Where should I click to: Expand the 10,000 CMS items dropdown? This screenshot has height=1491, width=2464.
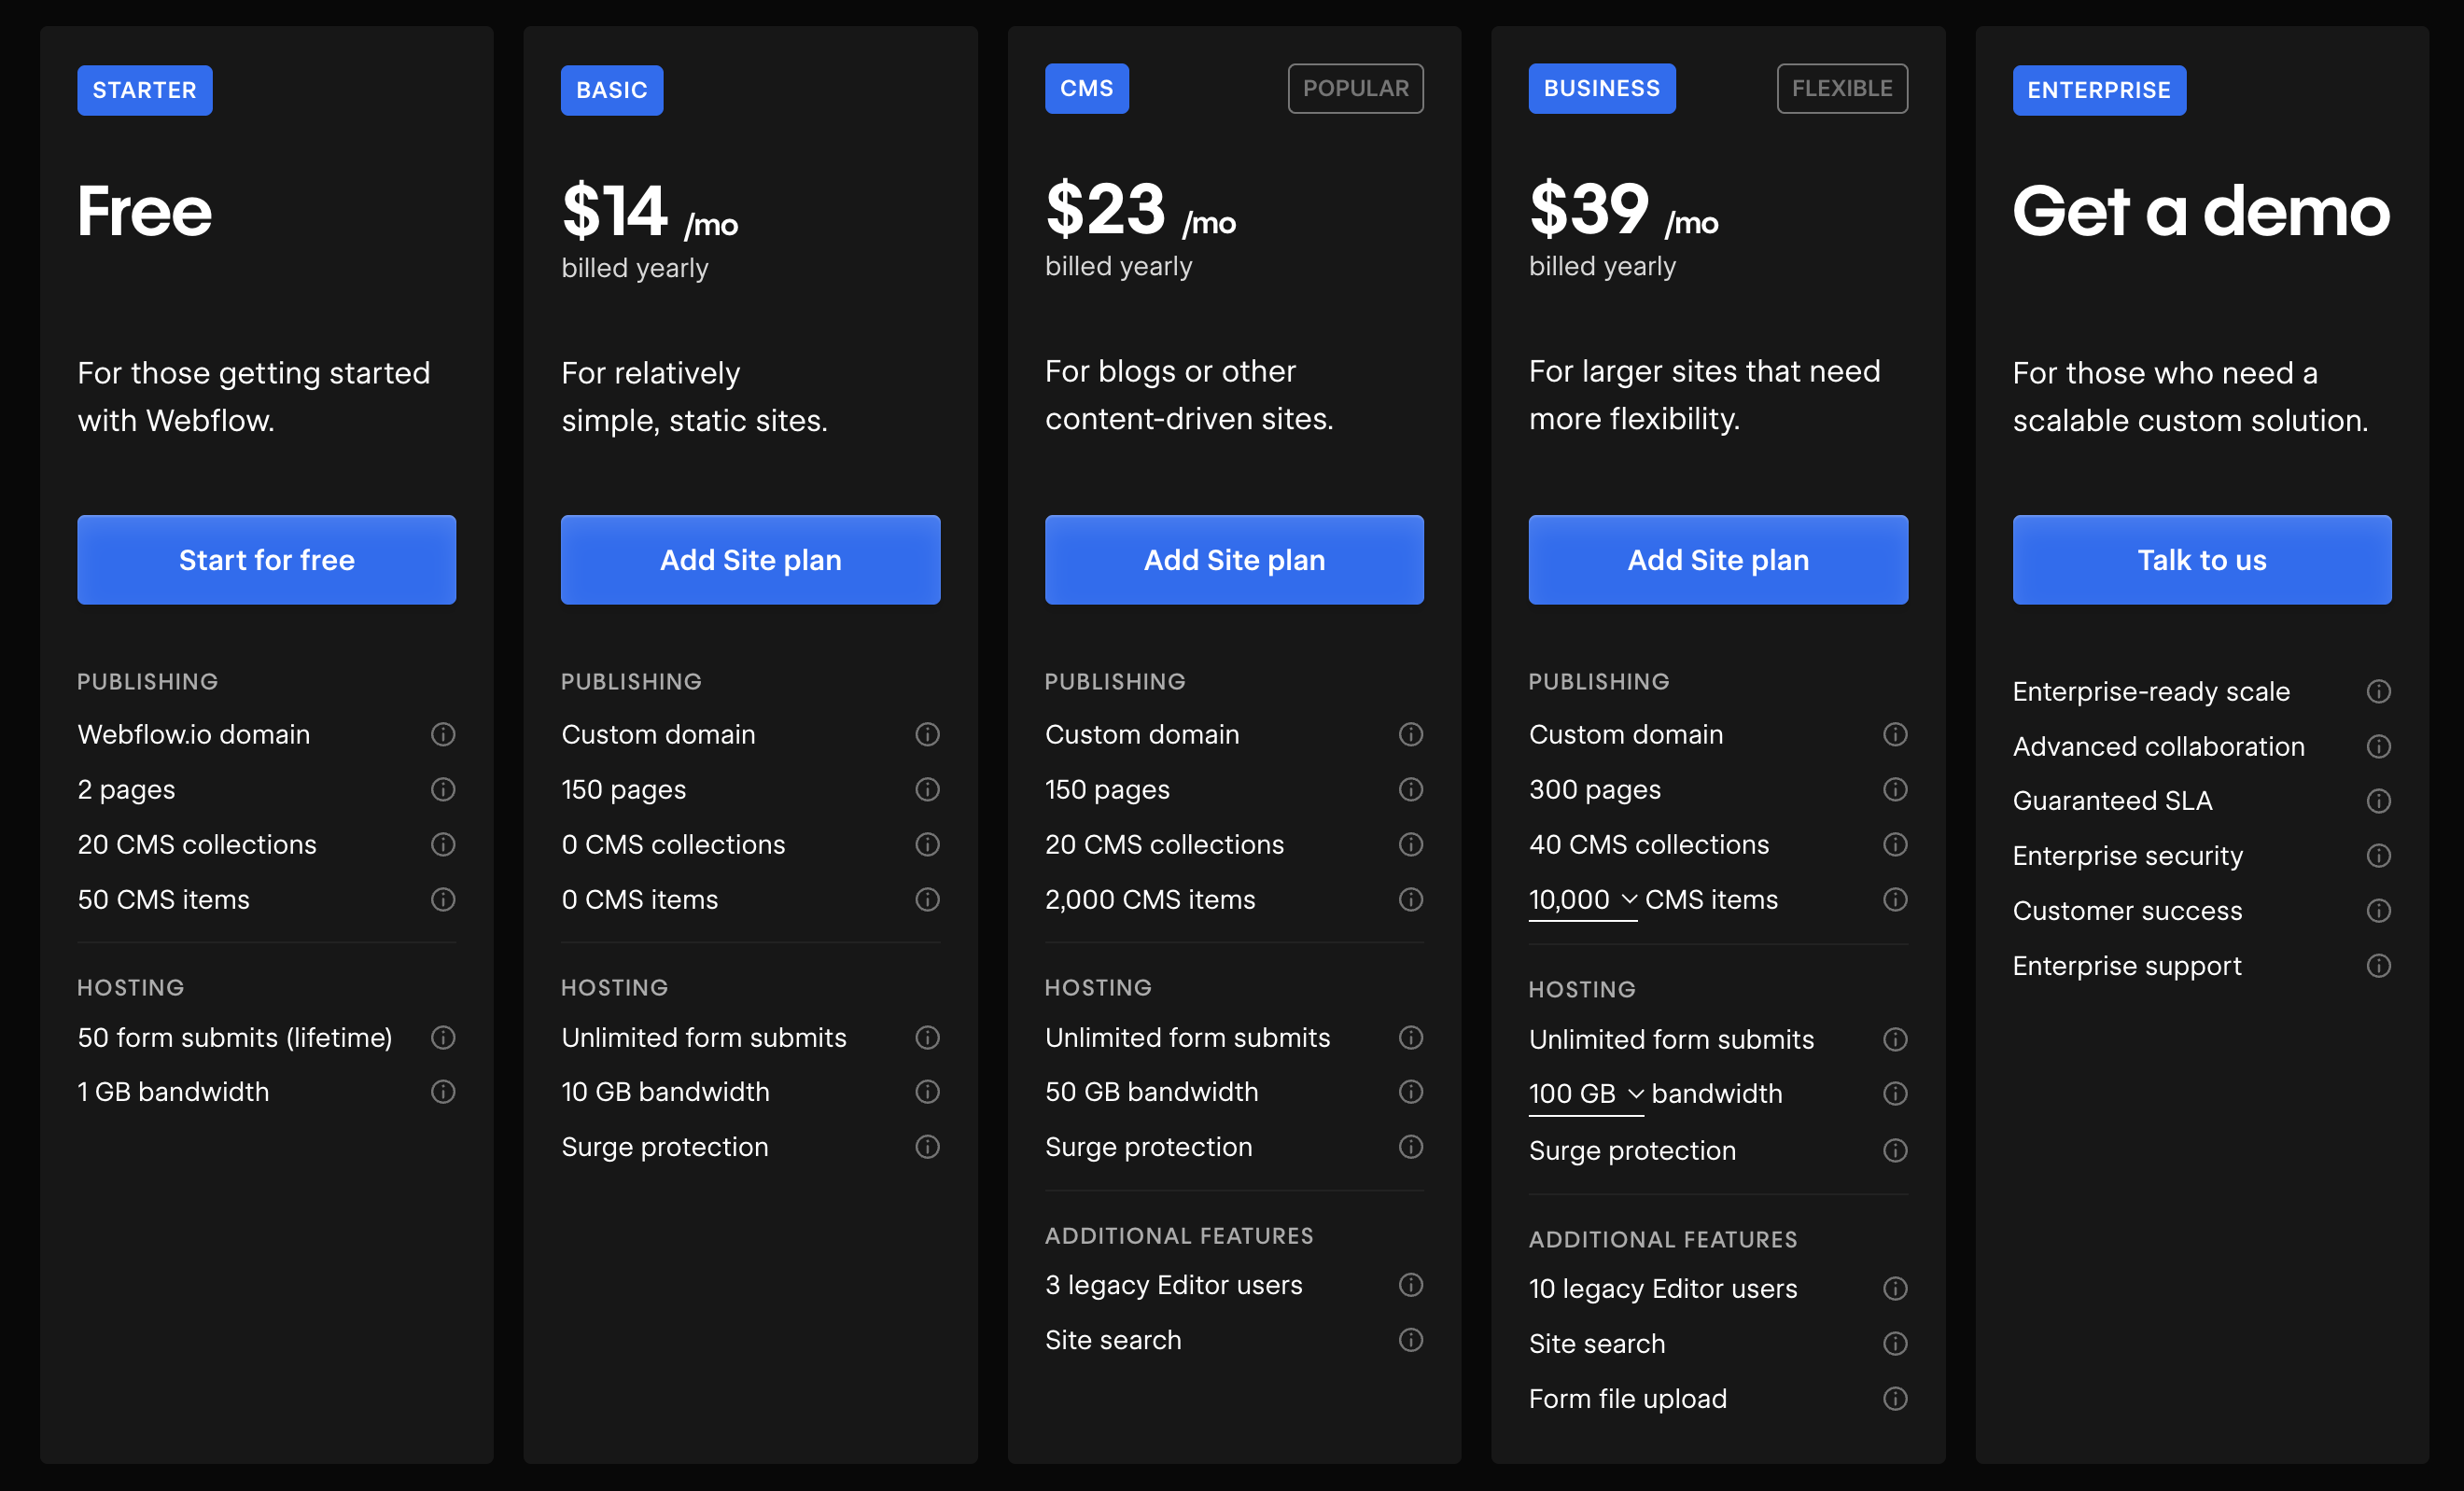point(1583,900)
